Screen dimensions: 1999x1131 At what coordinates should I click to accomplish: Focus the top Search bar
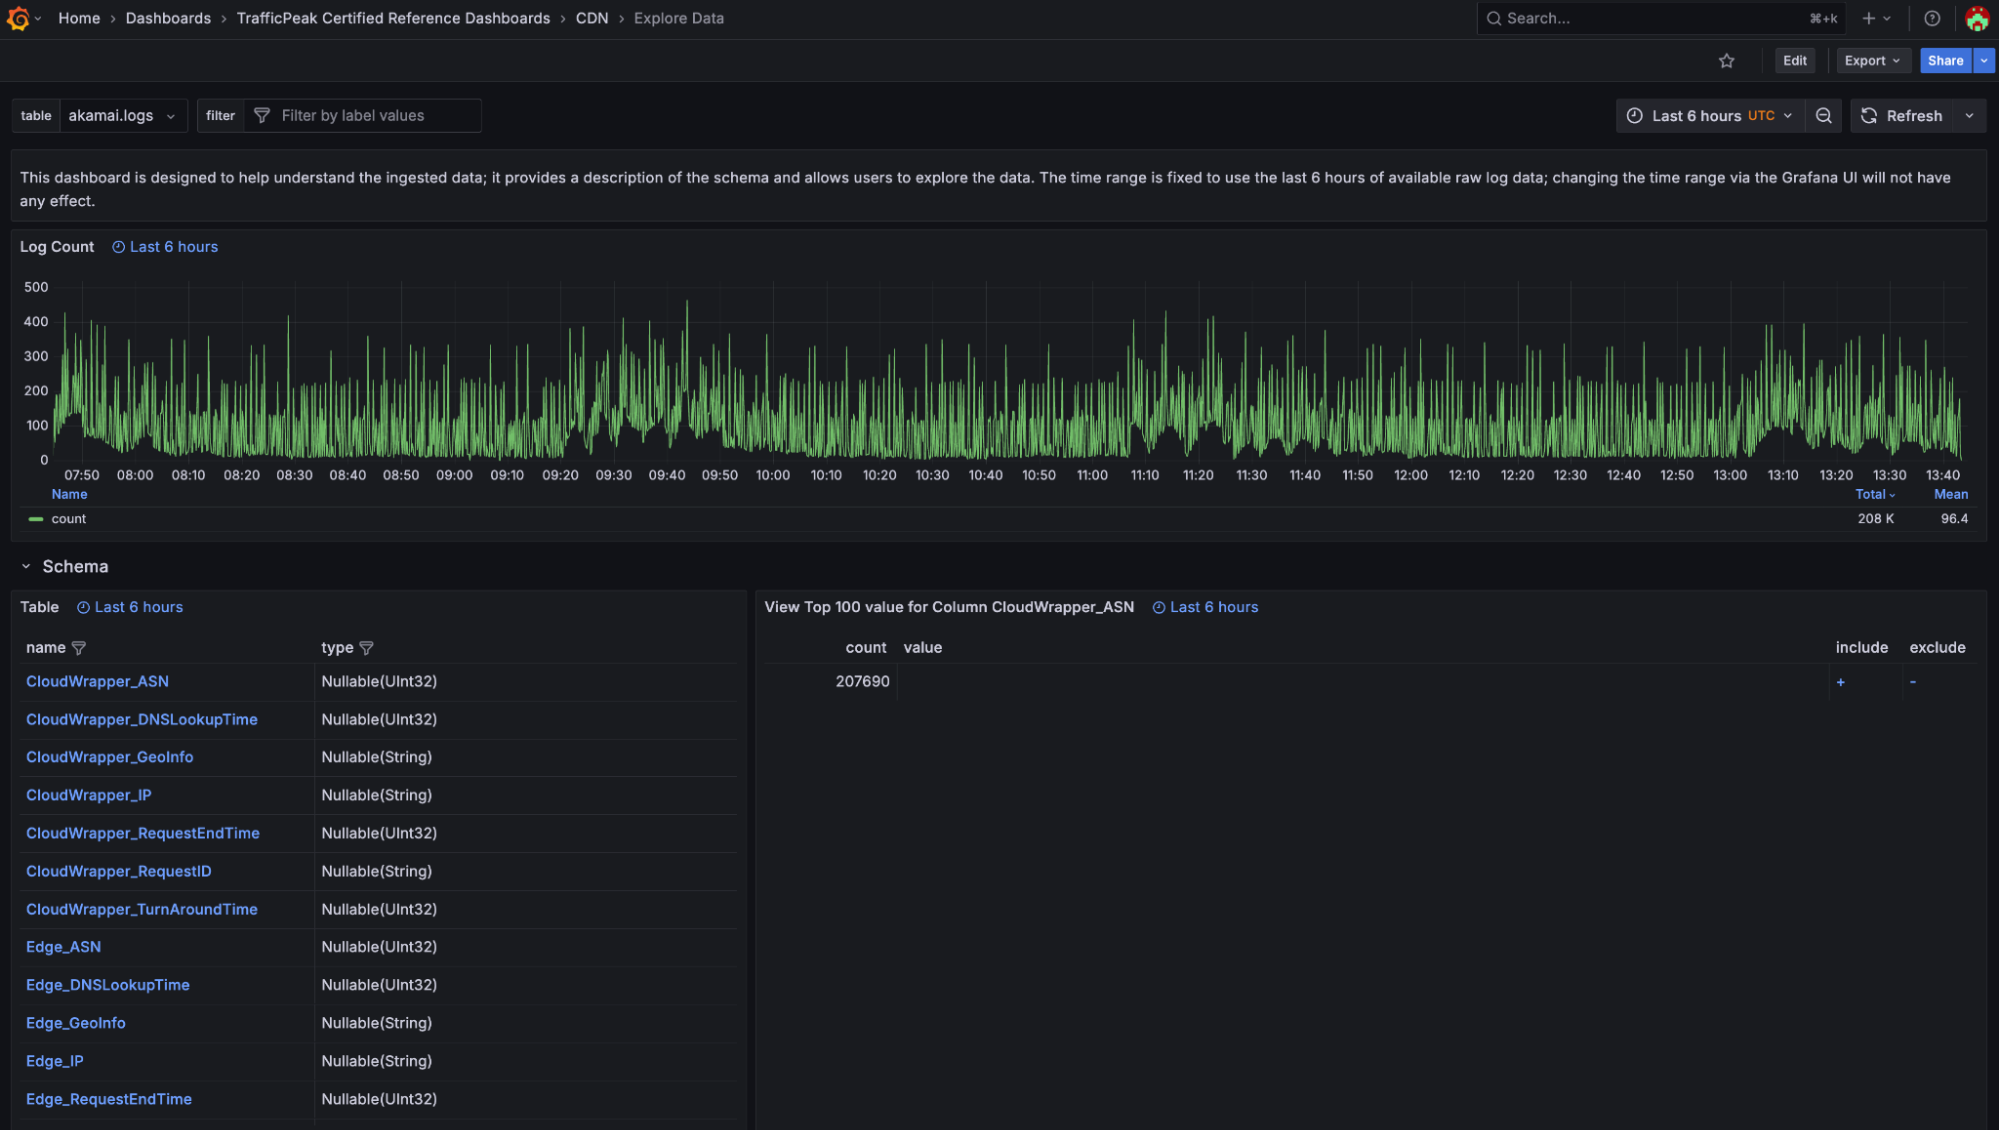point(1661,18)
